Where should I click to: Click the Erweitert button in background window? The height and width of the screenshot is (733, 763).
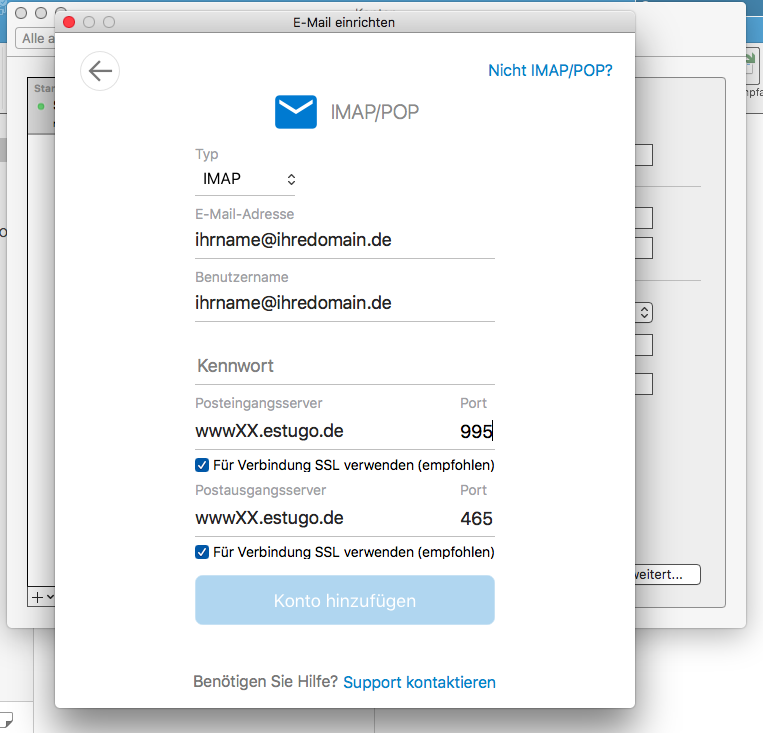click(667, 575)
